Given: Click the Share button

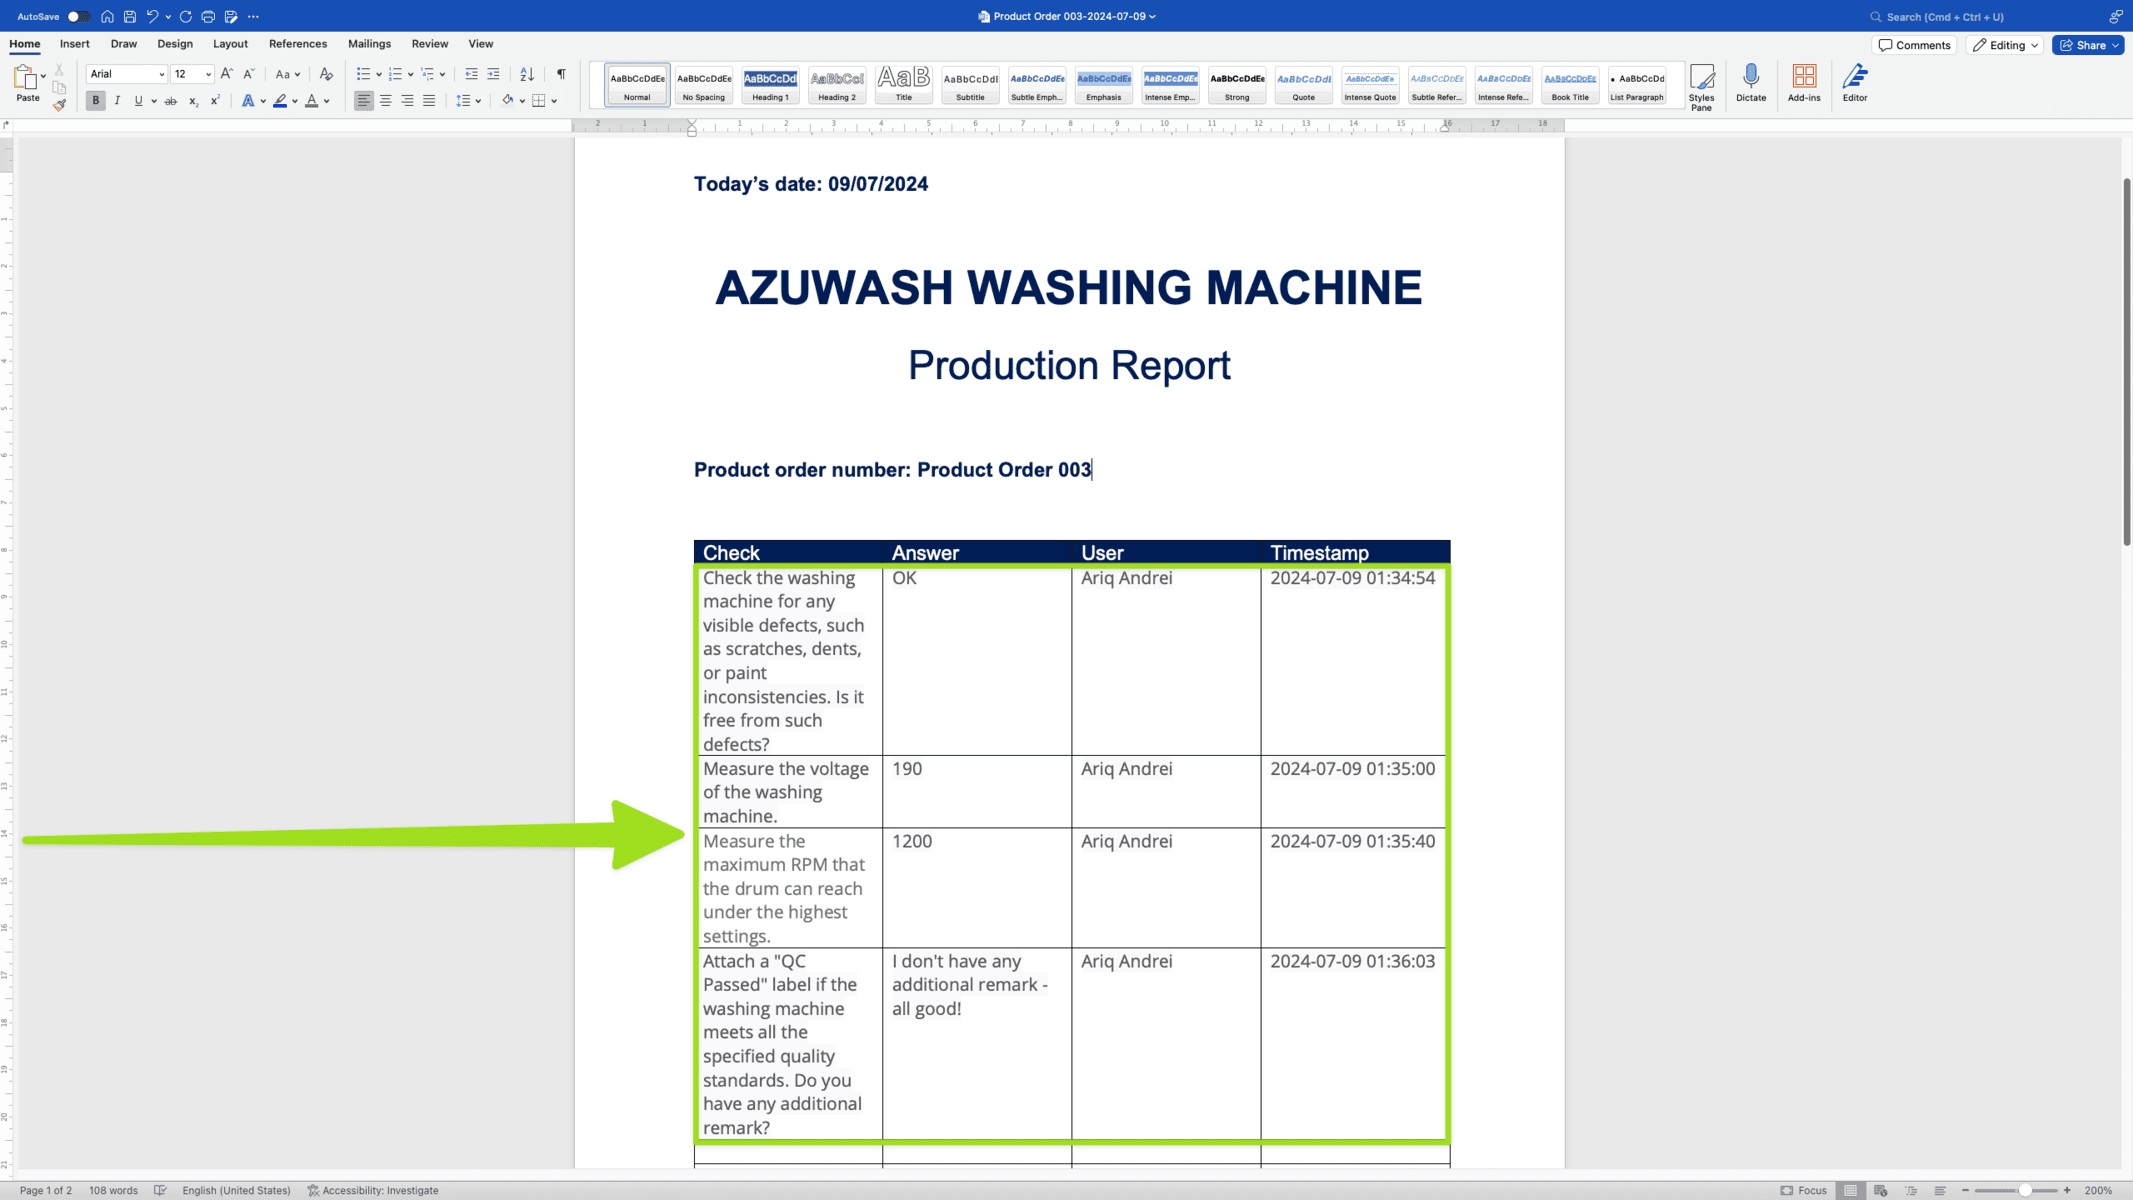Looking at the screenshot, I should pyautogui.click(x=2087, y=45).
